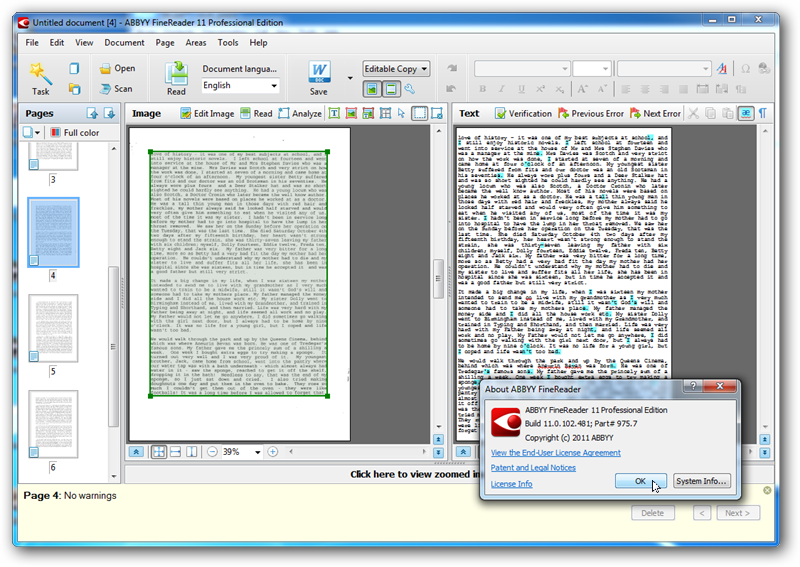
Task: Click the System Info... button
Action: click(702, 481)
